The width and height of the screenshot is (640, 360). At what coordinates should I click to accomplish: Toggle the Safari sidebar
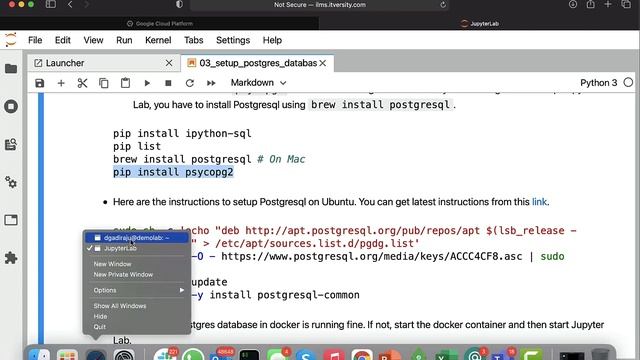pos(51,4)
